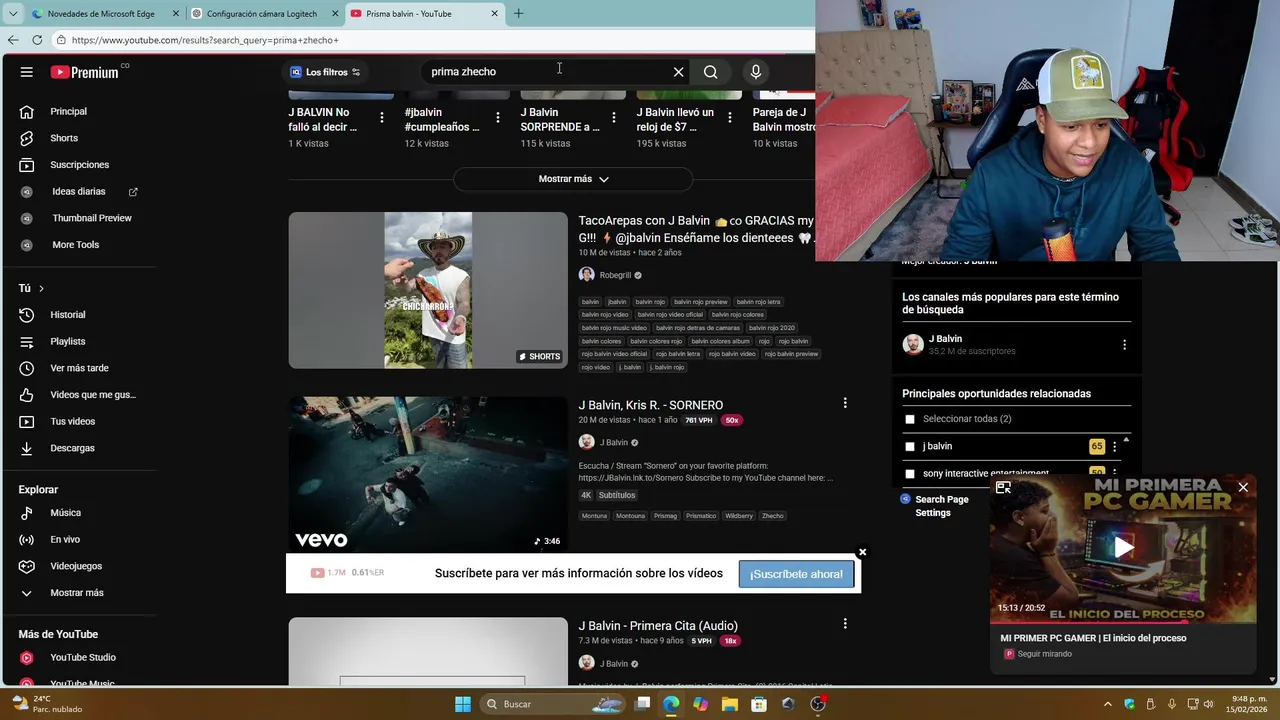Go back with browser back arrow
The width and height of the screenshot is (1280, 720).
click(13, 40)
